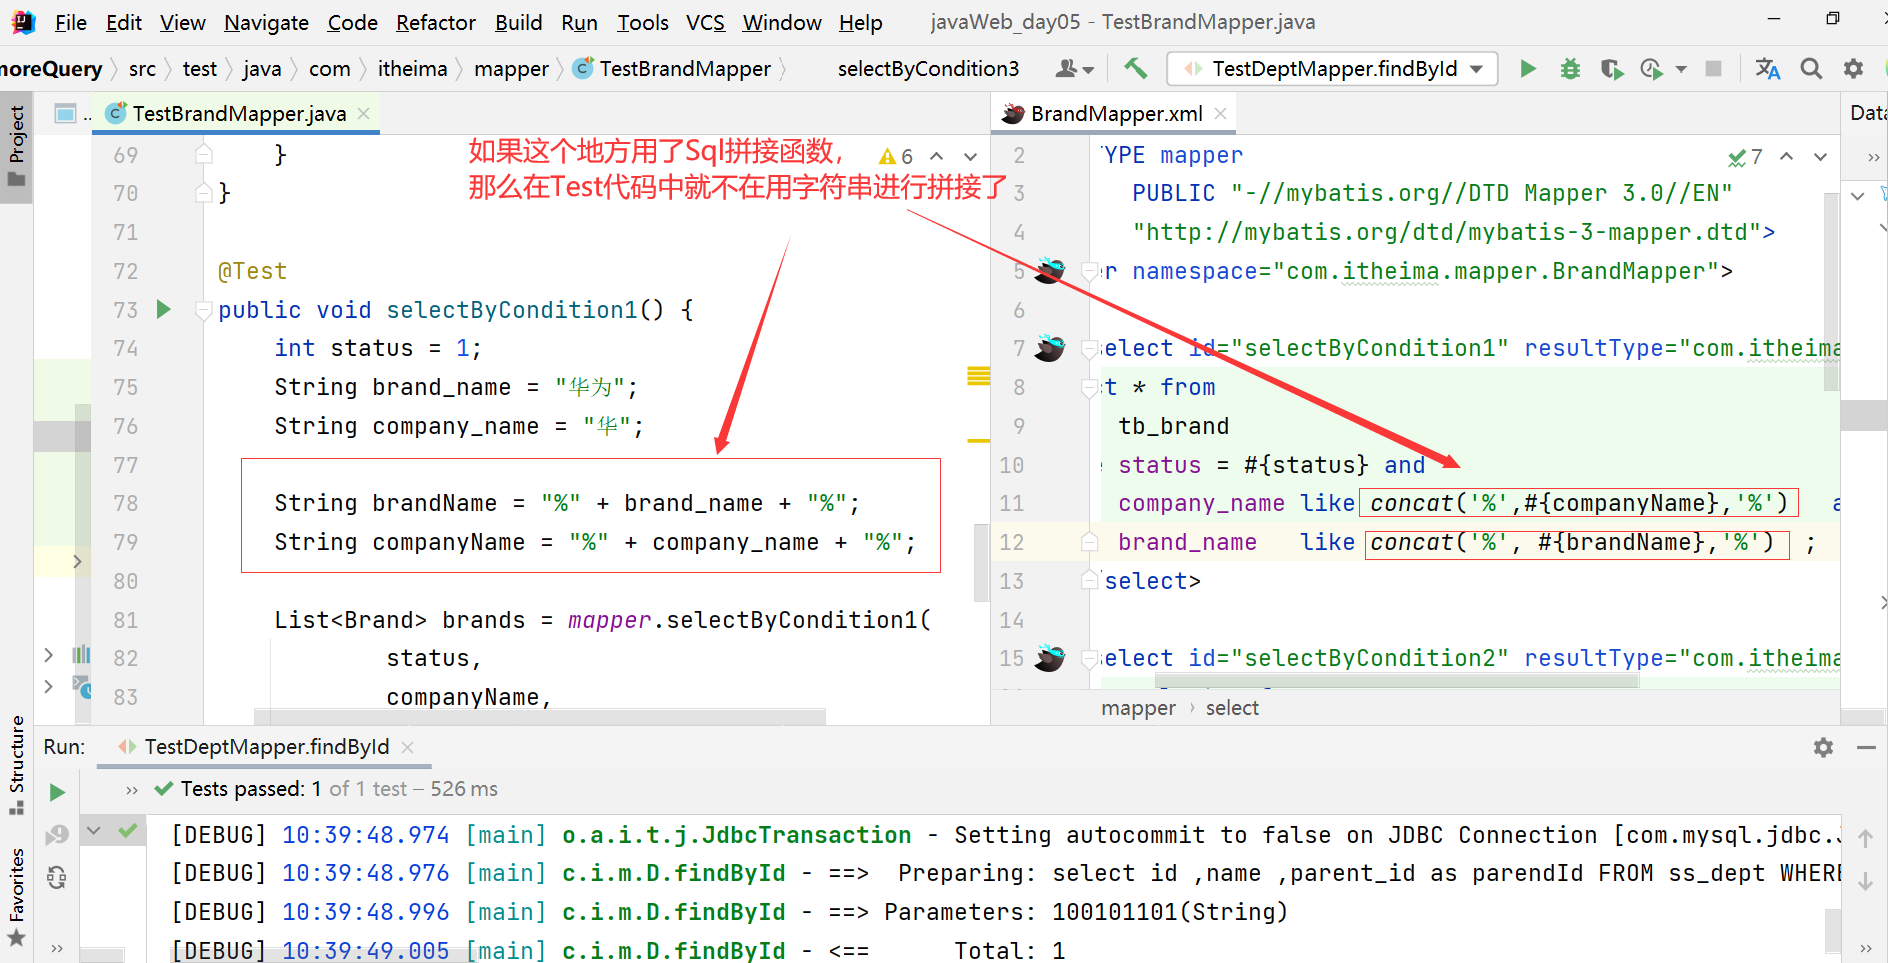Click the stop execution square icon
Screen dimensions: 1888x963
[x=1713, y=68]
